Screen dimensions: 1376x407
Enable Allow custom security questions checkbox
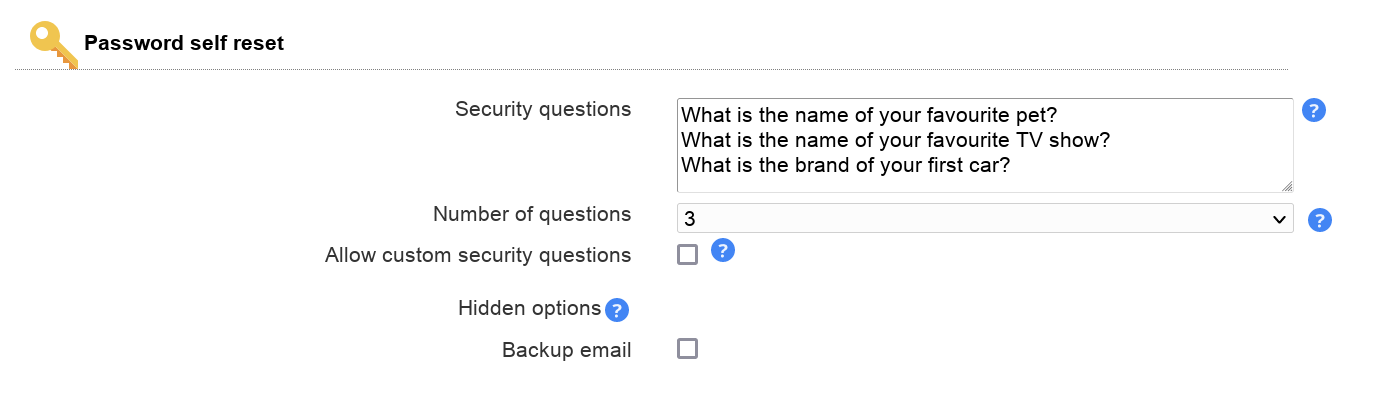click(x=687, y=255)
